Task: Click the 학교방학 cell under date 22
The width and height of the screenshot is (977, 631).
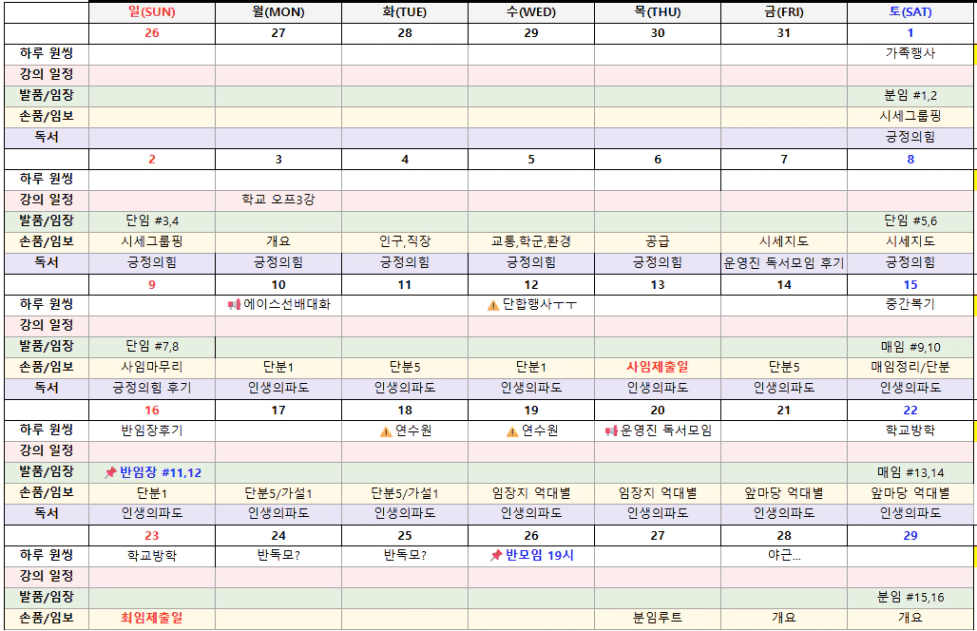Action: click(x=910, y=430)
